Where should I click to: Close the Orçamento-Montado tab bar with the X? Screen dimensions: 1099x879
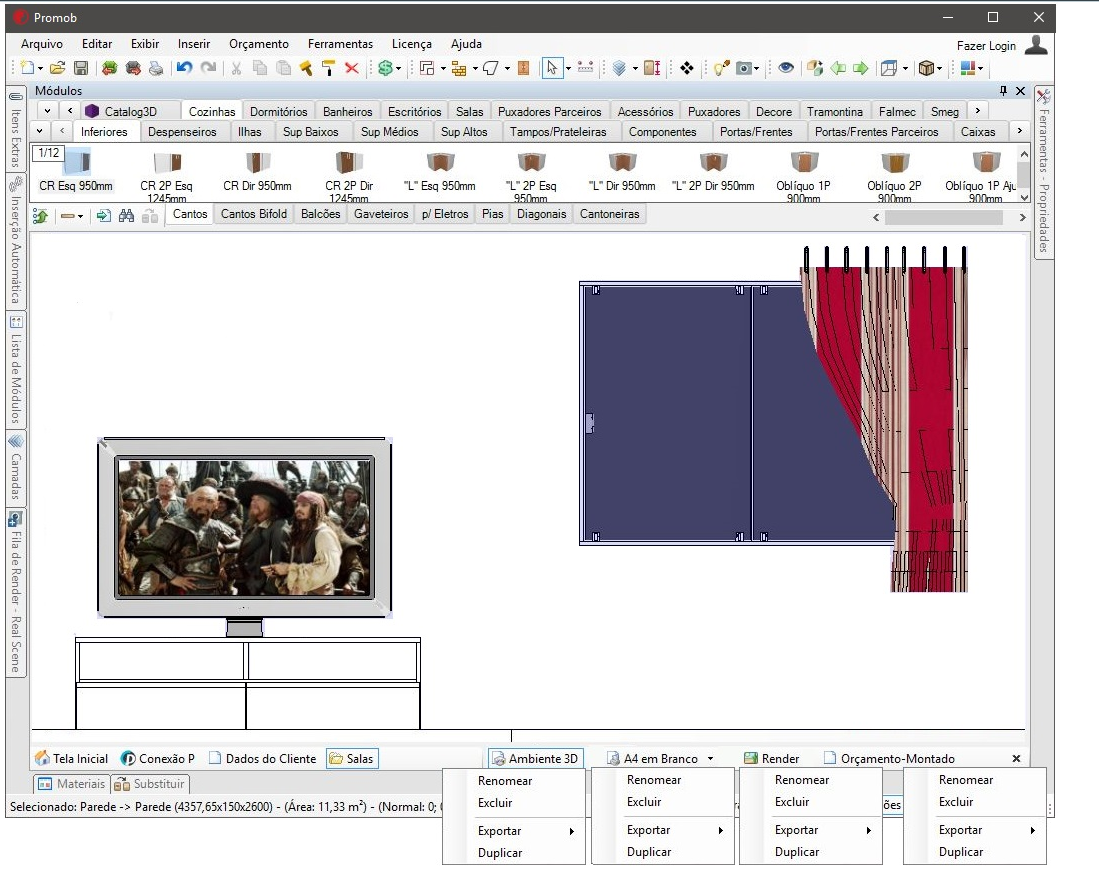(x=1016, y=758)
